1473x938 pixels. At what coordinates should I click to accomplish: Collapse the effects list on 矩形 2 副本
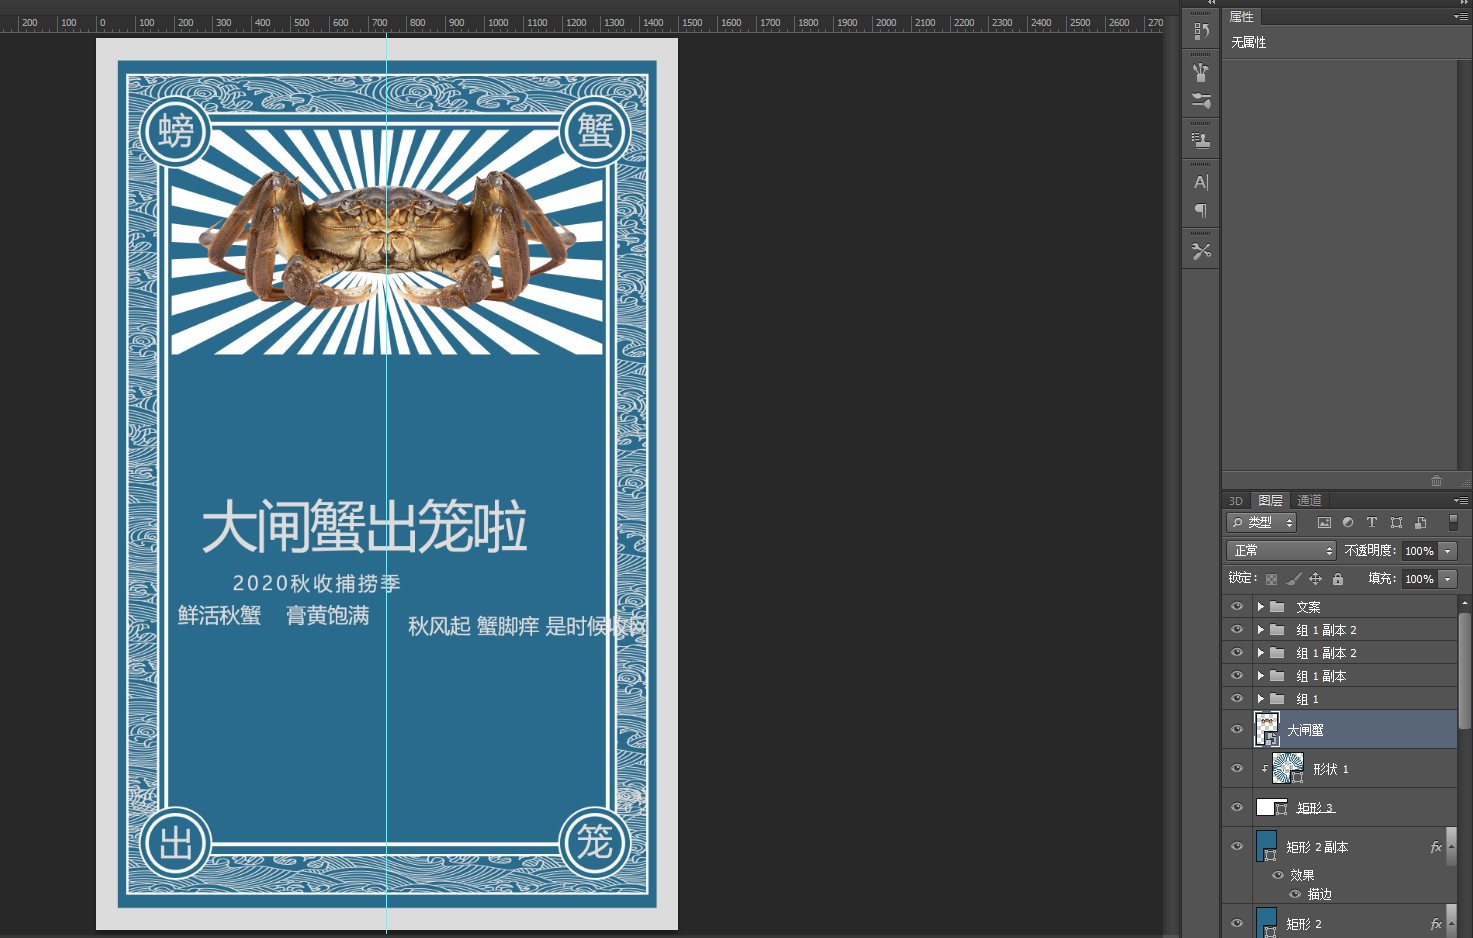pyautogui.click(x=1451, y=847)
